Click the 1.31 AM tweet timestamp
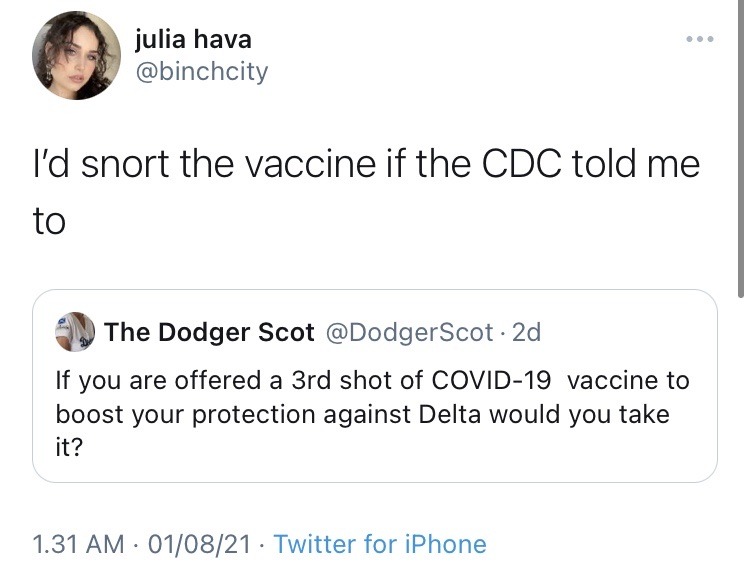This screenshot has height=567, width=750. pyautogui.click(x=78, y=545)
